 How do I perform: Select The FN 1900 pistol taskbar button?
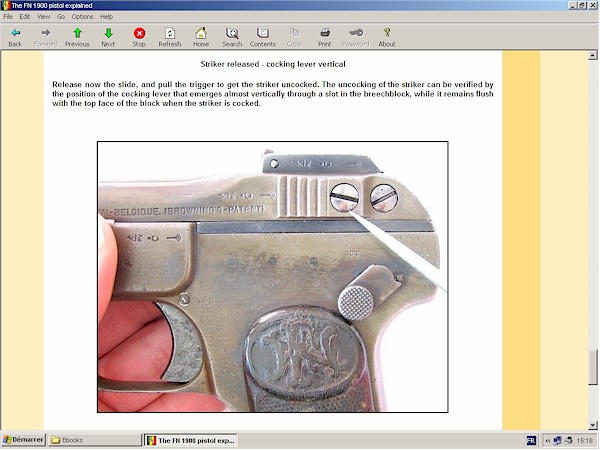(x=191, y=440)
